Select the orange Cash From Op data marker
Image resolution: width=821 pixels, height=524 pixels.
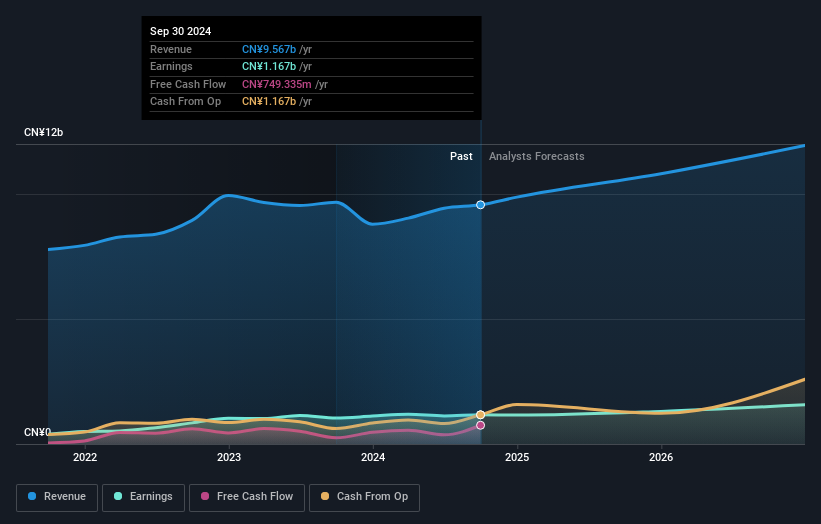tap(480, 415)
